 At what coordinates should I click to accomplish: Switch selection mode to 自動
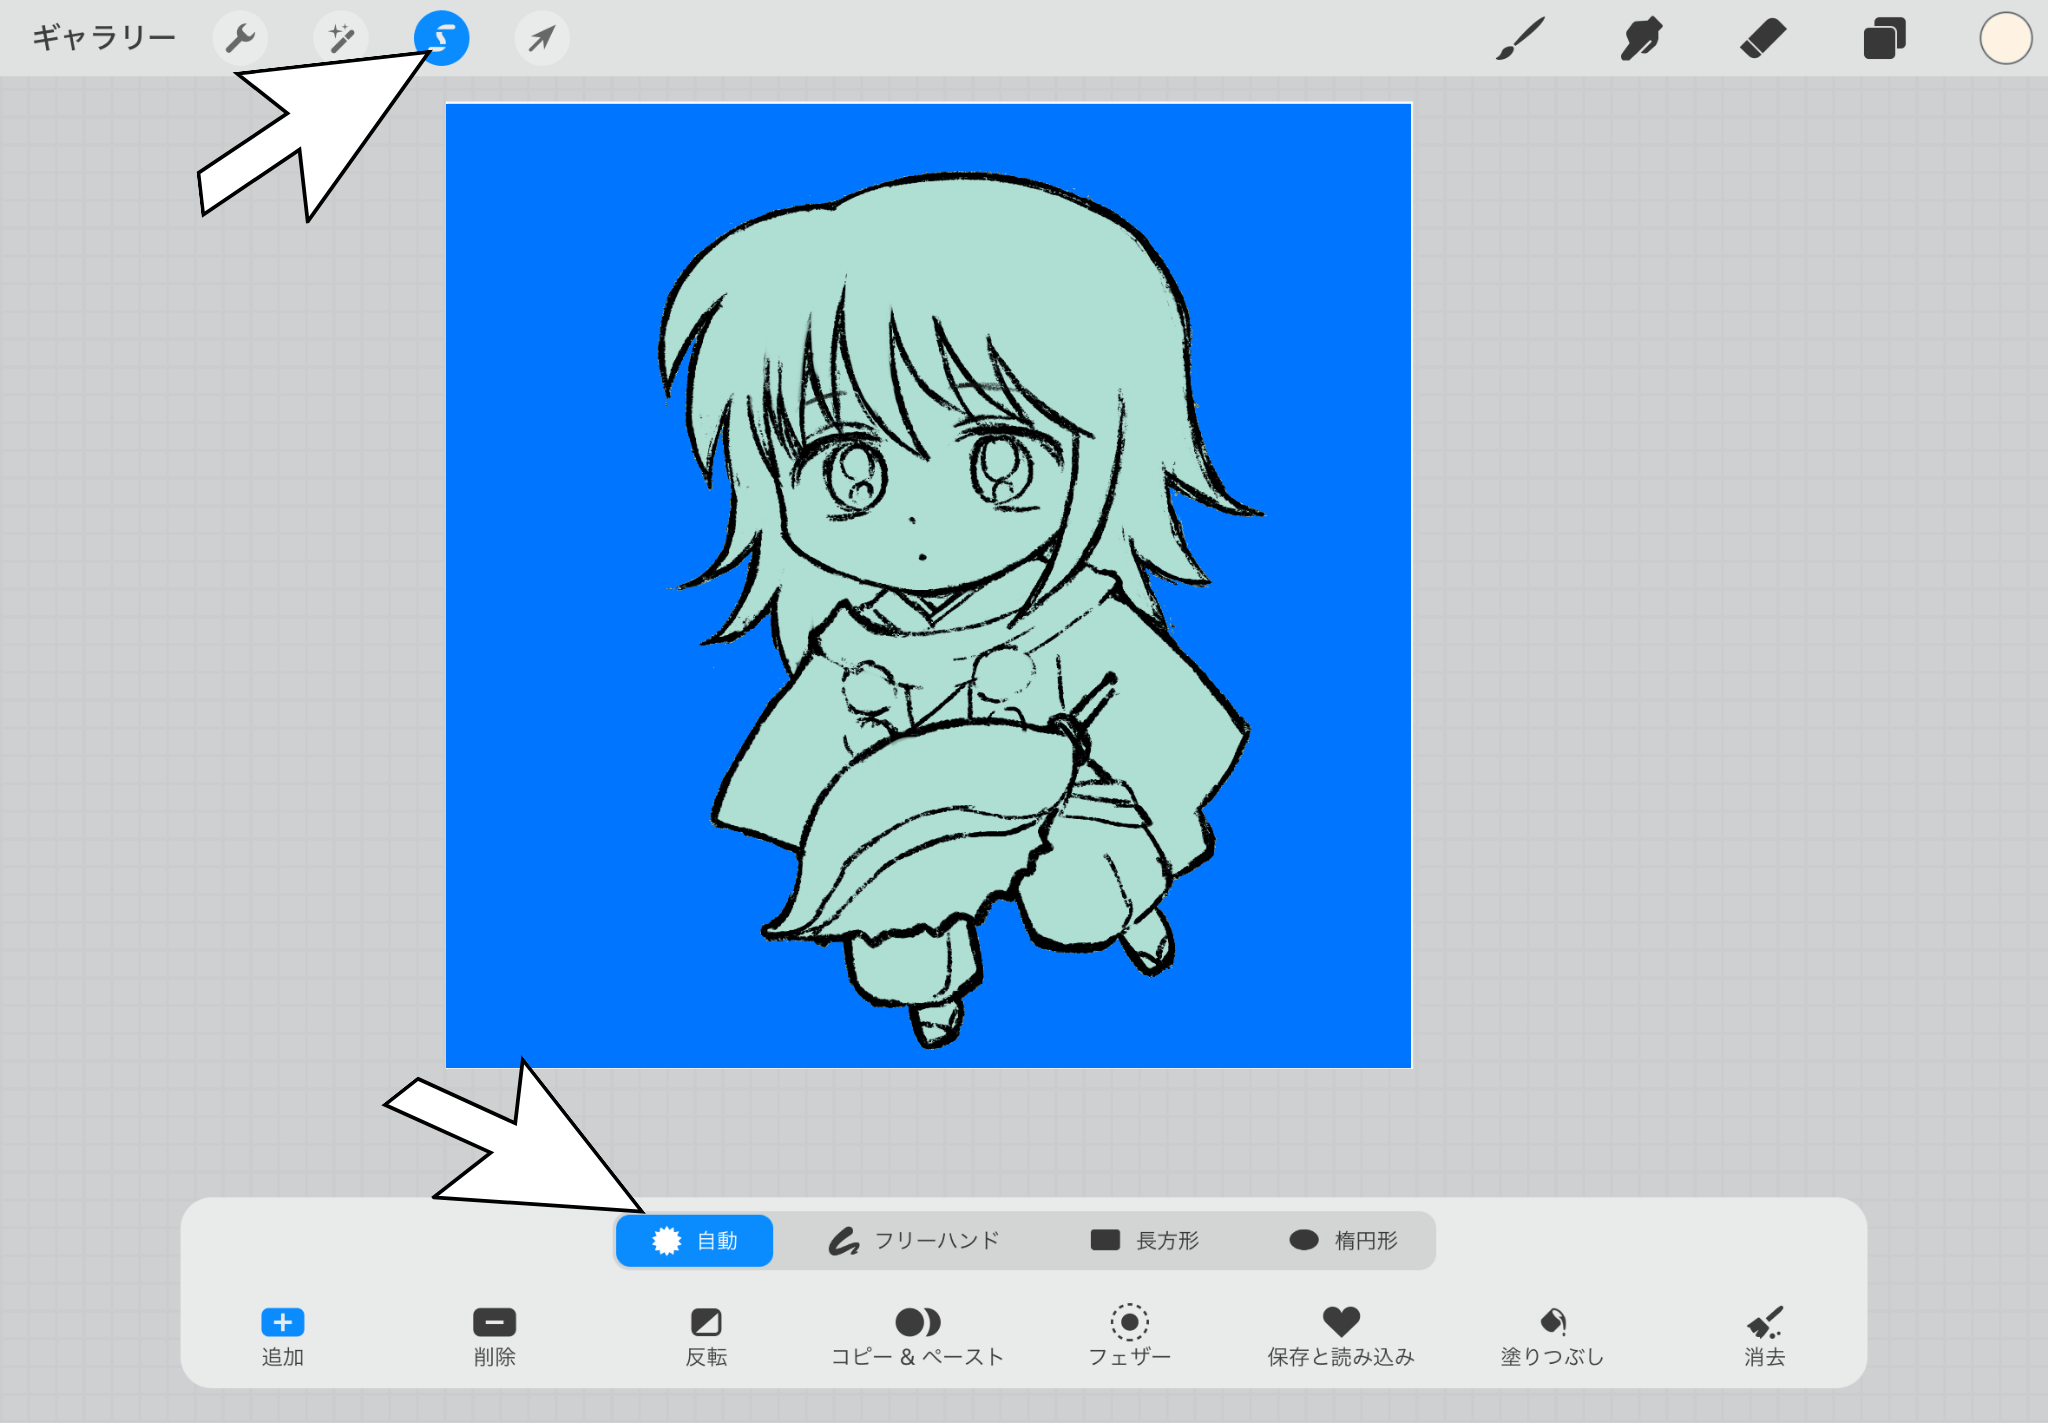click(x=694, y=1241)
